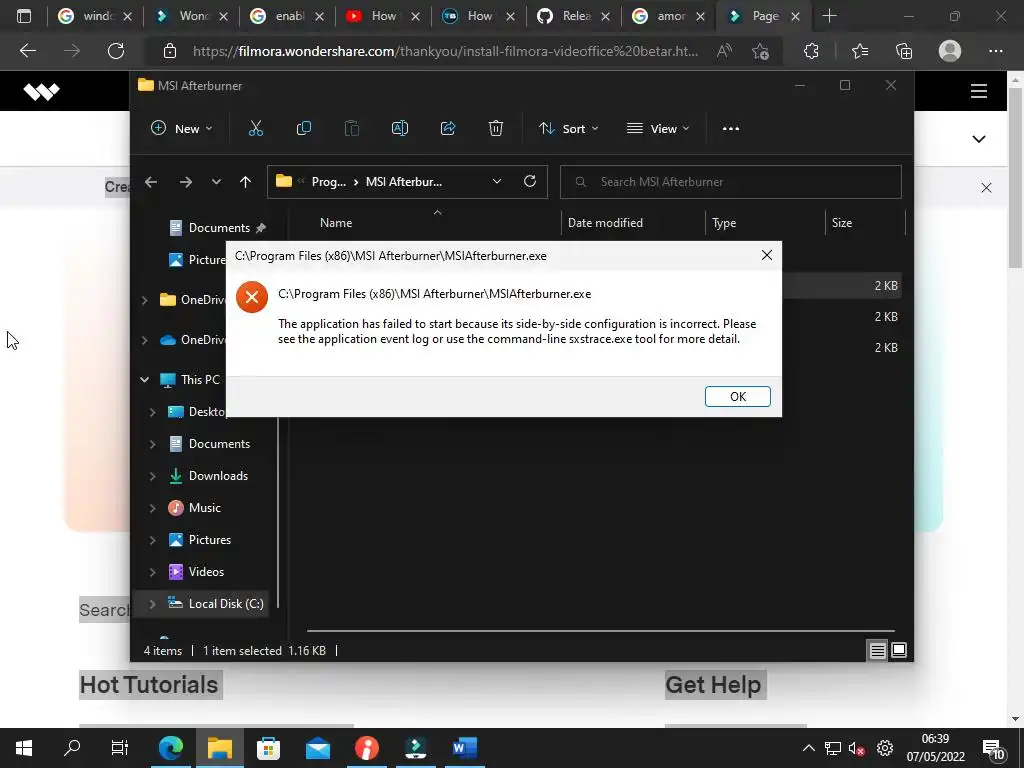Collapse the This PC tree node
This screenshot has width=1024, height=768.
tap(144, 379)
